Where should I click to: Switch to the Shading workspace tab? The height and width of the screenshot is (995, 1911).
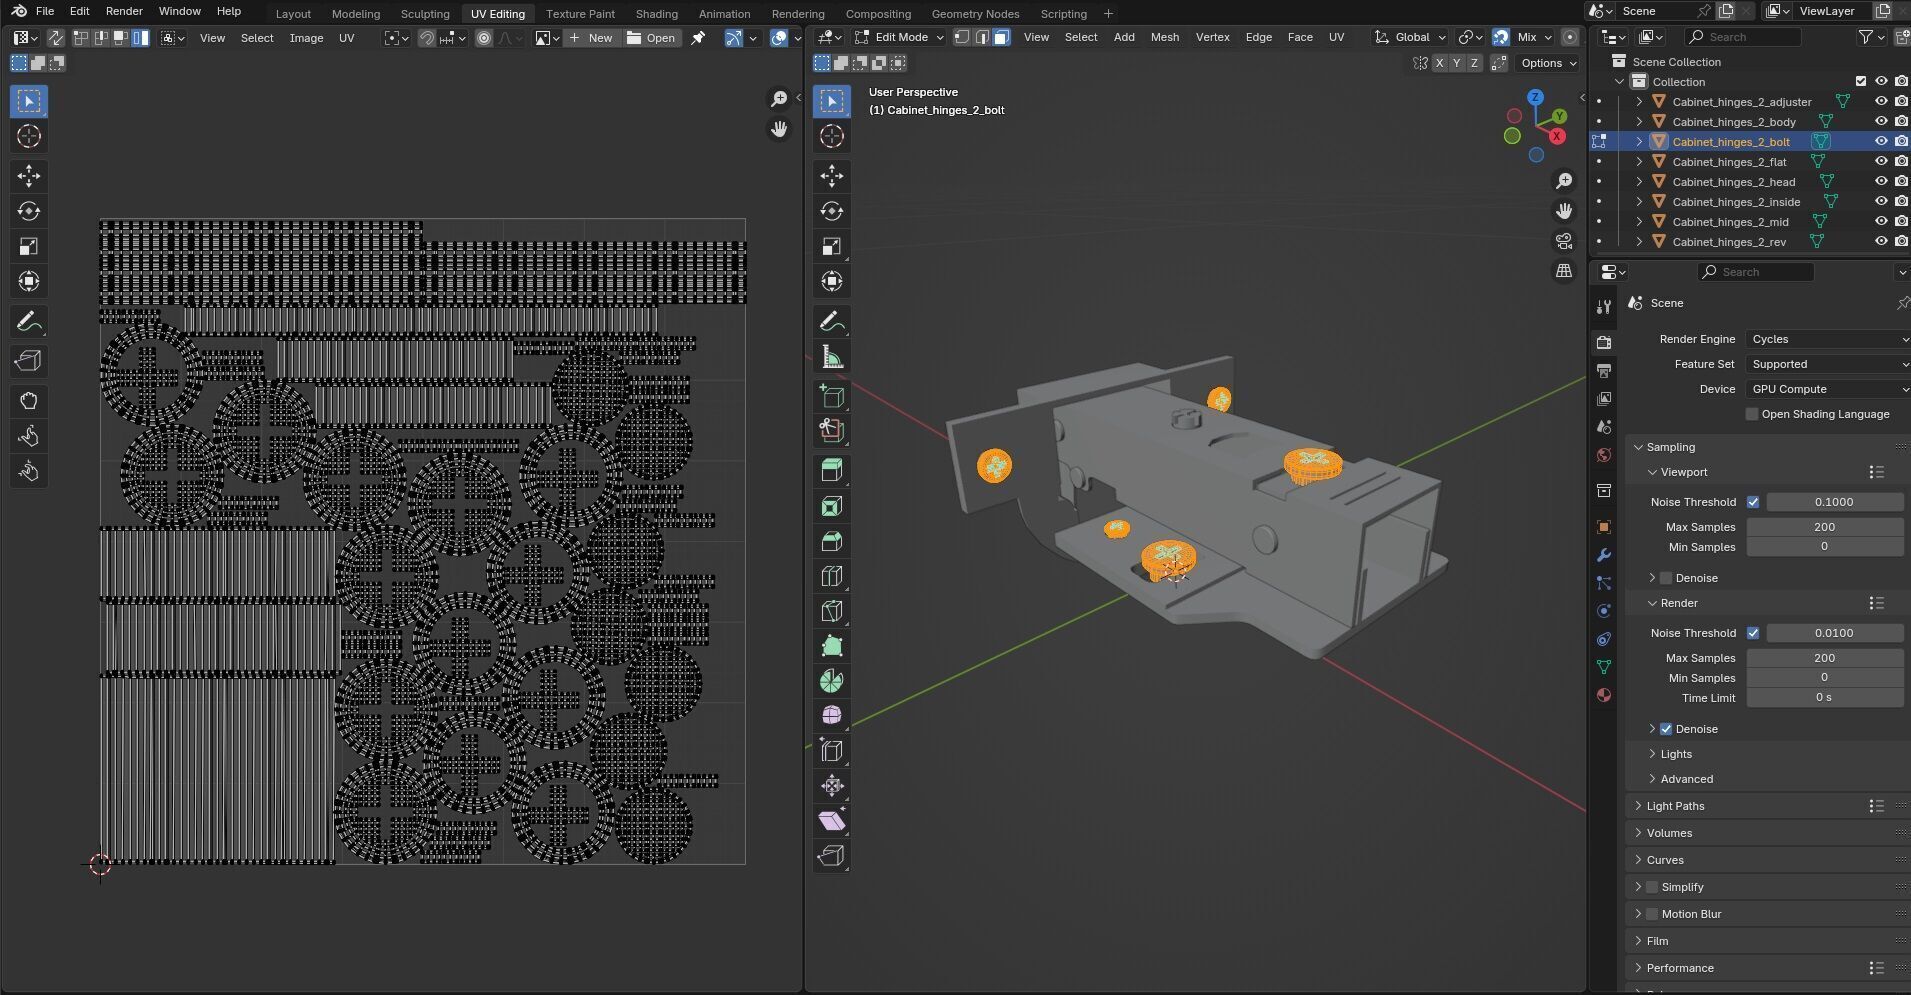(x=656, y=14)
